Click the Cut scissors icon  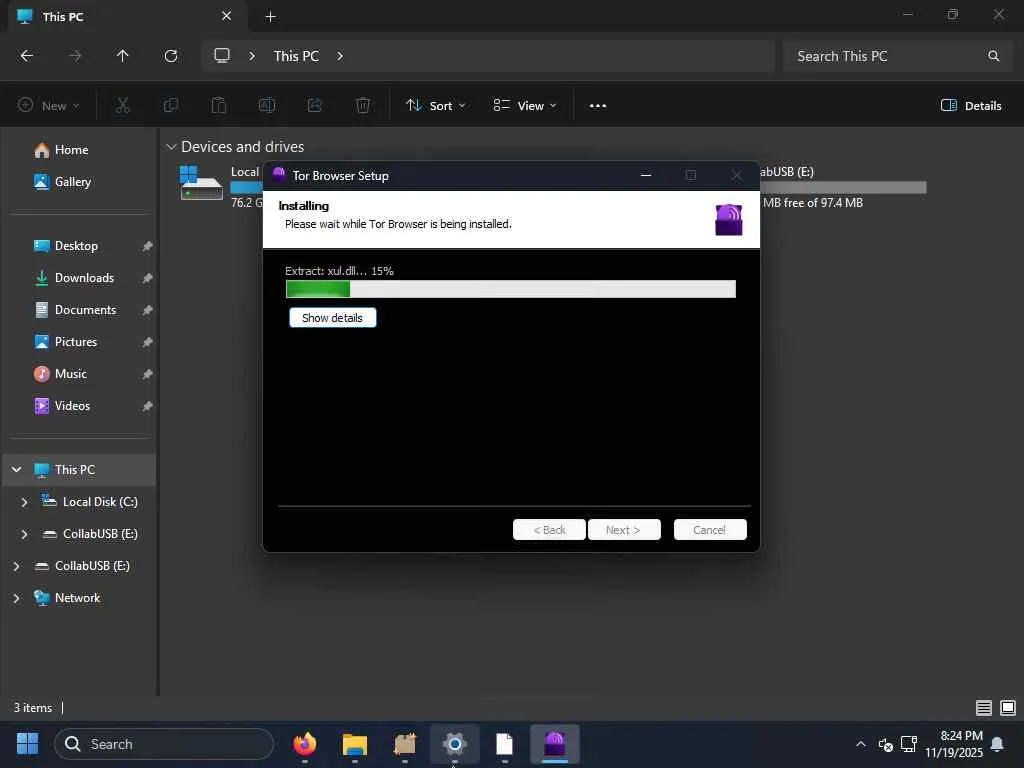pos(123,105)
